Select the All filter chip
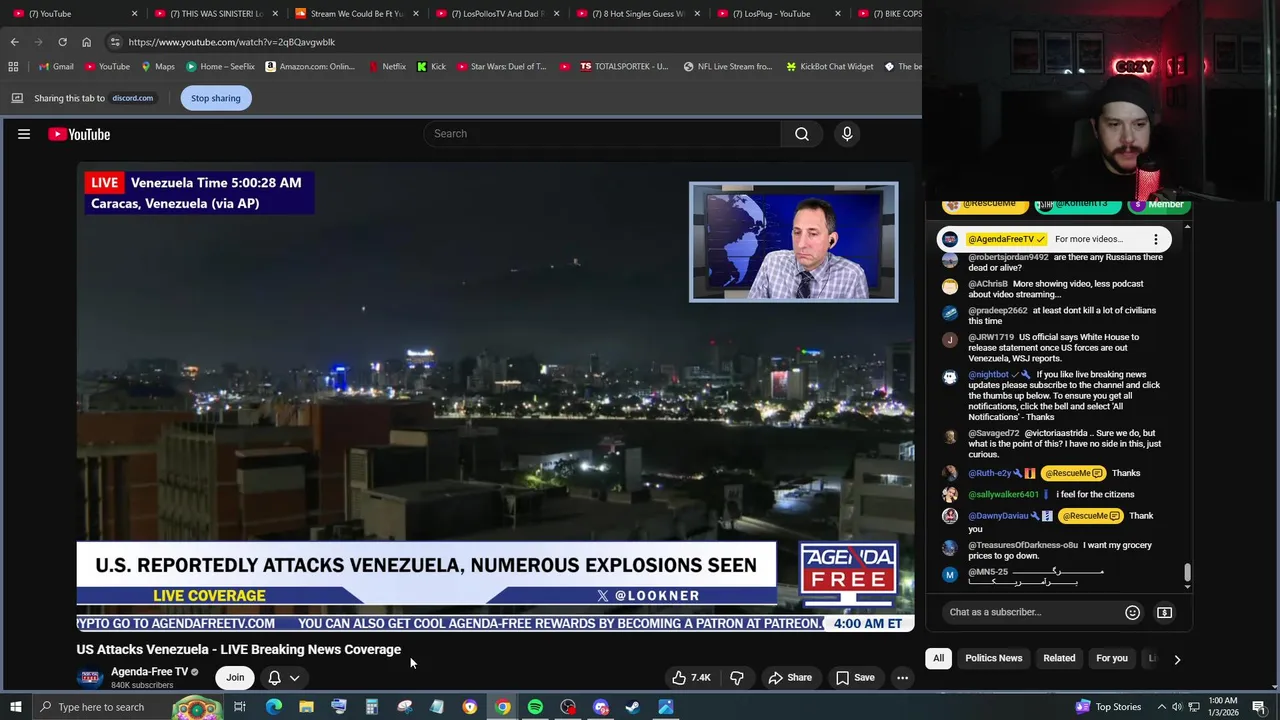1280x720 pixels. click(x=938, y=658)
